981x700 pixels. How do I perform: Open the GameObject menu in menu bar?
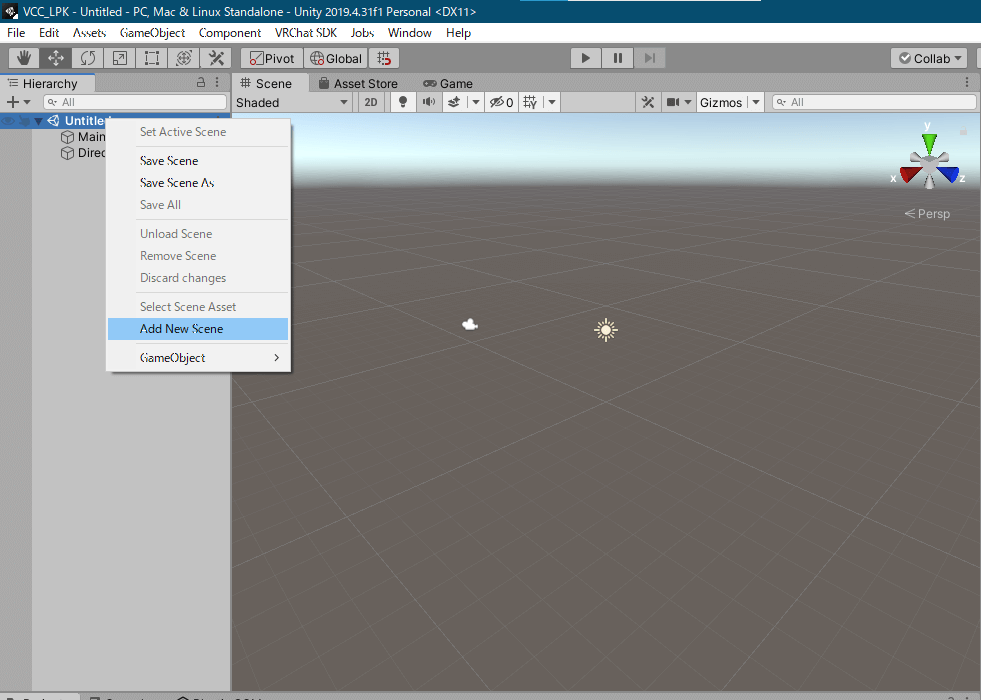(x=153, y=33)
